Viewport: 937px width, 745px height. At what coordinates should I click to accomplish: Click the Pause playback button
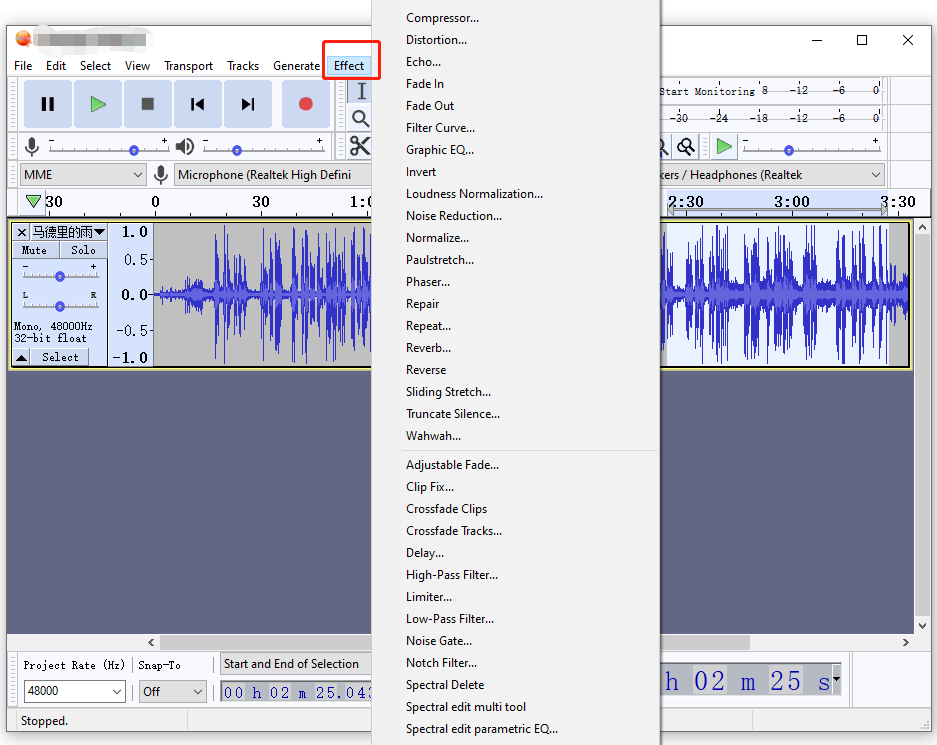point(48,105)
